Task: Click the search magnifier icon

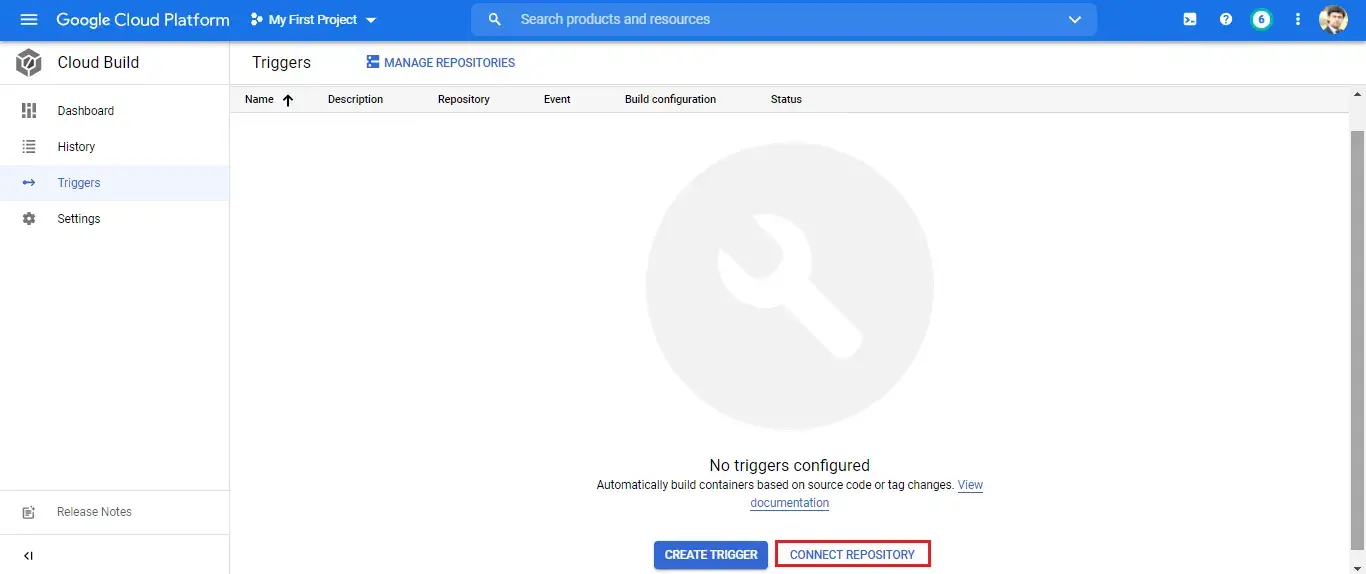Action: pos(495,20)
